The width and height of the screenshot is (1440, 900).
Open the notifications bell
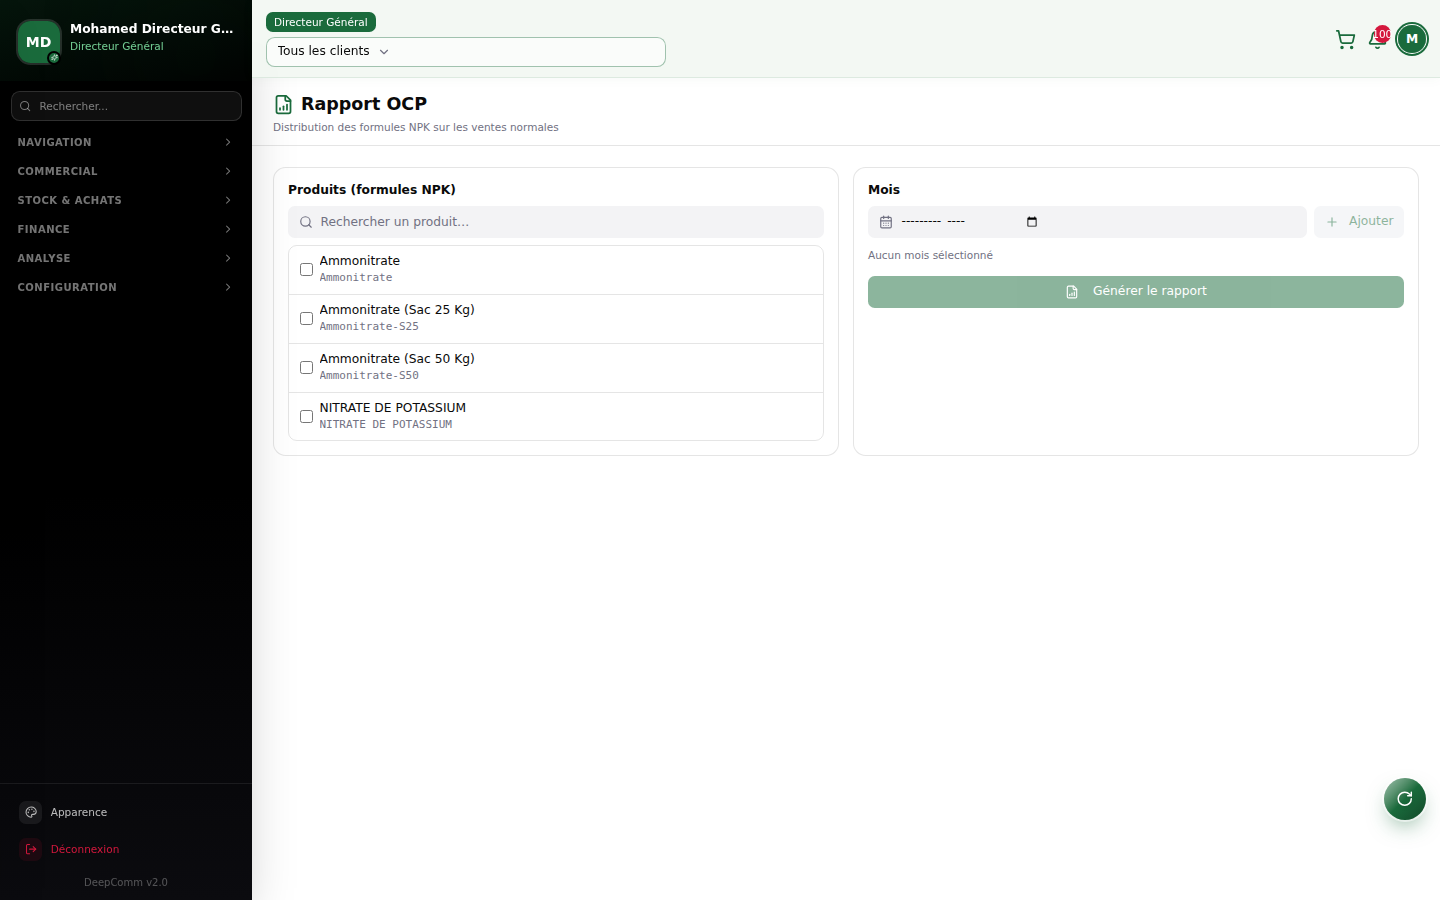[x=1377, y=40]
